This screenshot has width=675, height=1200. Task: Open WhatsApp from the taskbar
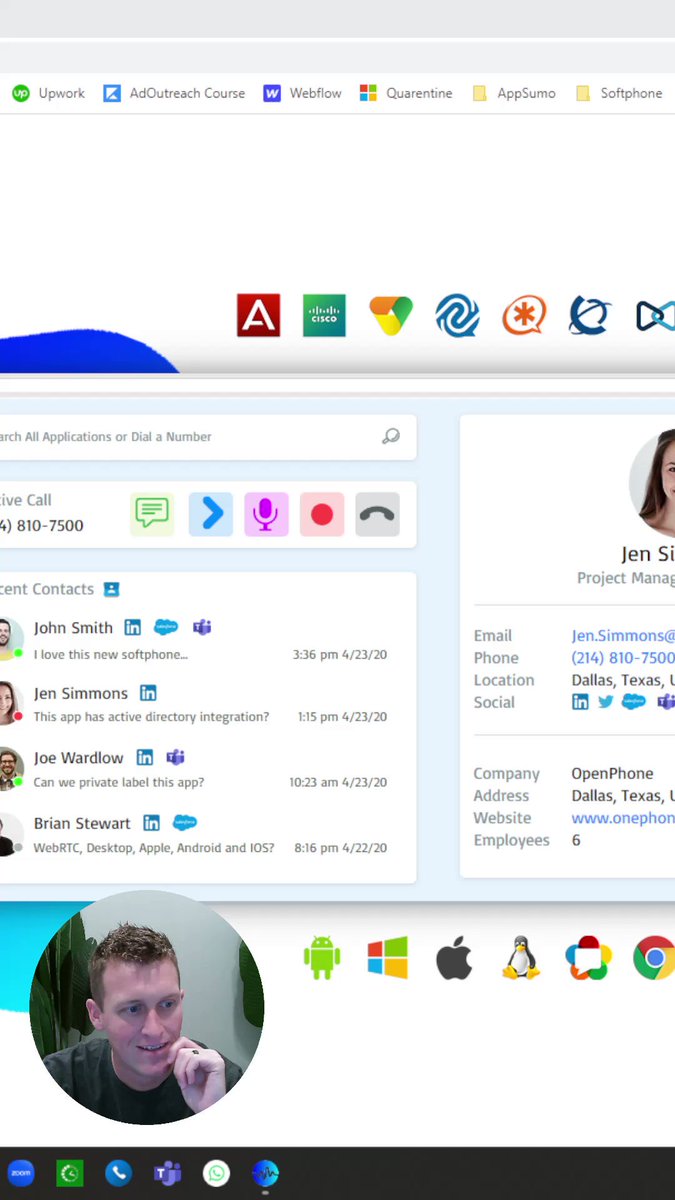[x=216, y=1172]
